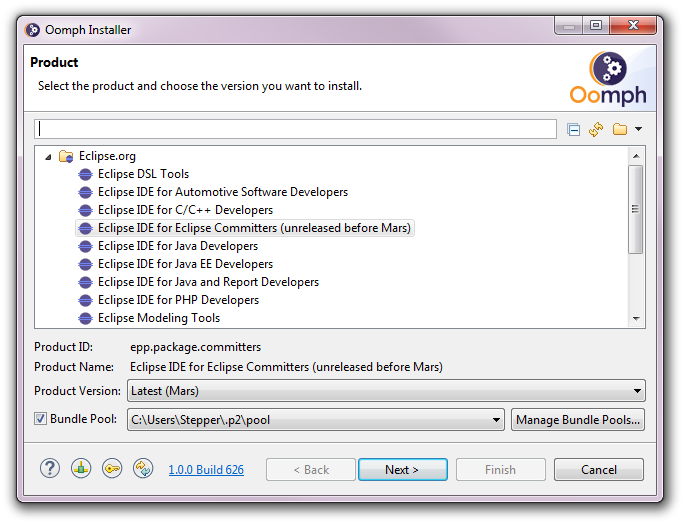Collapse the Eclipse.org tree node

click(48, 157)
